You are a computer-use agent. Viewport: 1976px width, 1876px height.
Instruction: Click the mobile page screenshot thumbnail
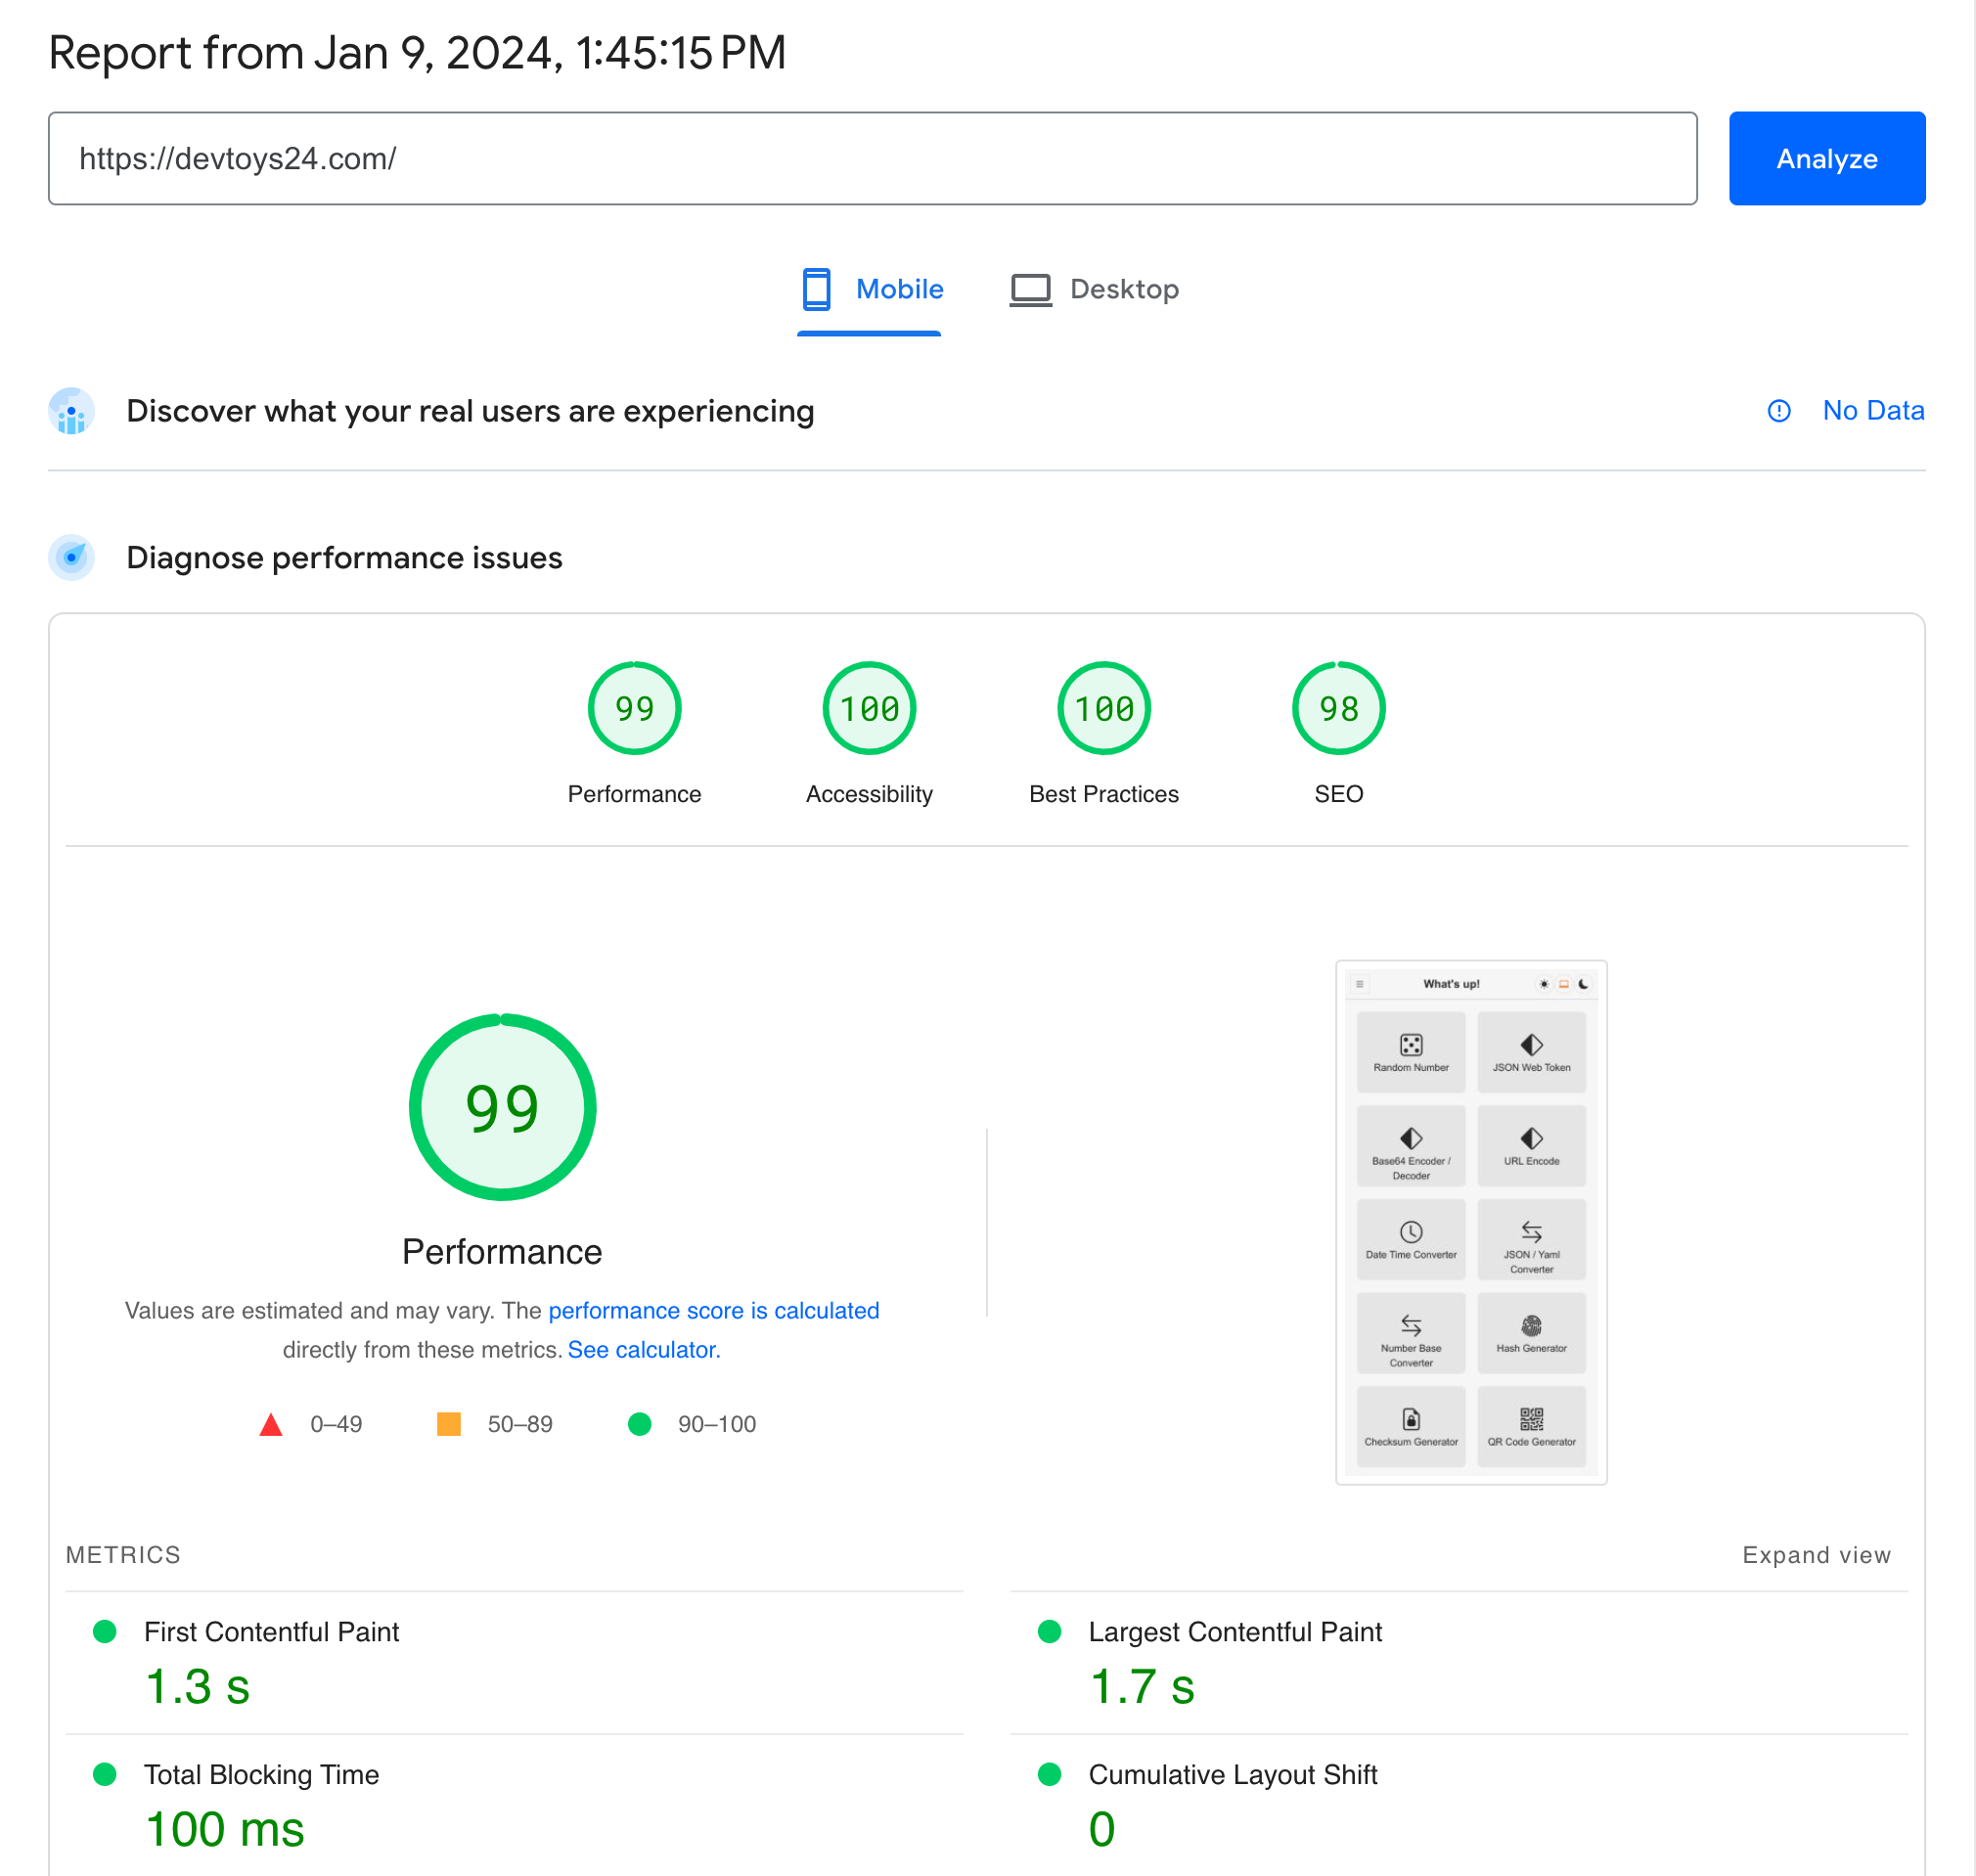tap(1470, 1222)
